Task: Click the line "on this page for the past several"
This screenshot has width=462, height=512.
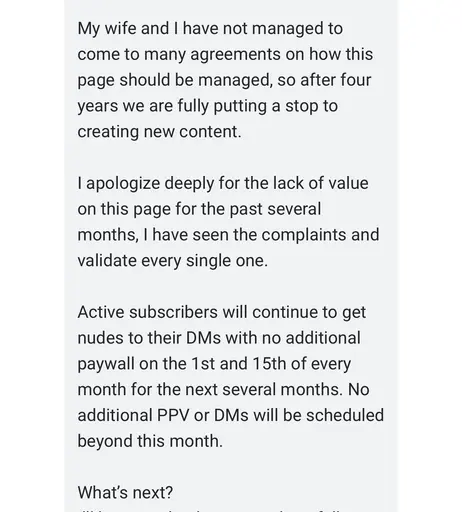Action: [199, 209]
